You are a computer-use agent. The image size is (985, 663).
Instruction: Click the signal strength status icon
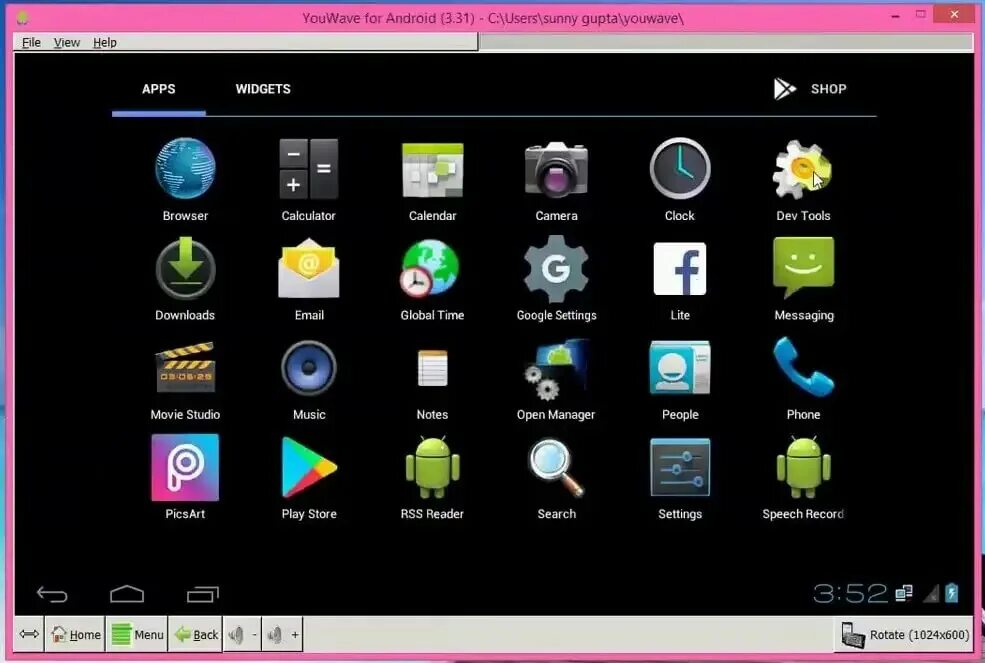coord(930,593)
